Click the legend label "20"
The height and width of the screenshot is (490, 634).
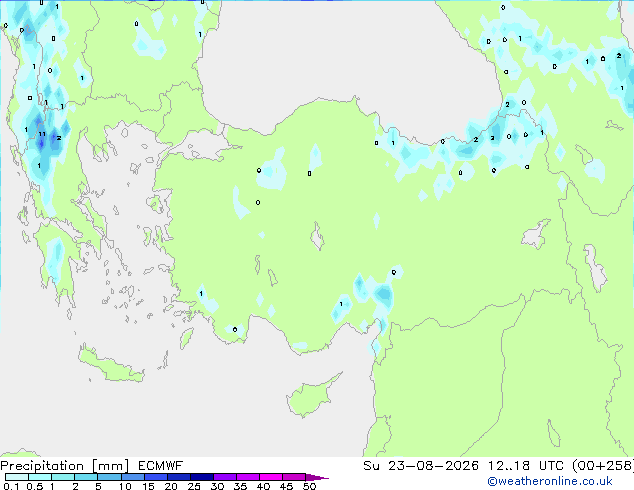(x=171, y=486)
